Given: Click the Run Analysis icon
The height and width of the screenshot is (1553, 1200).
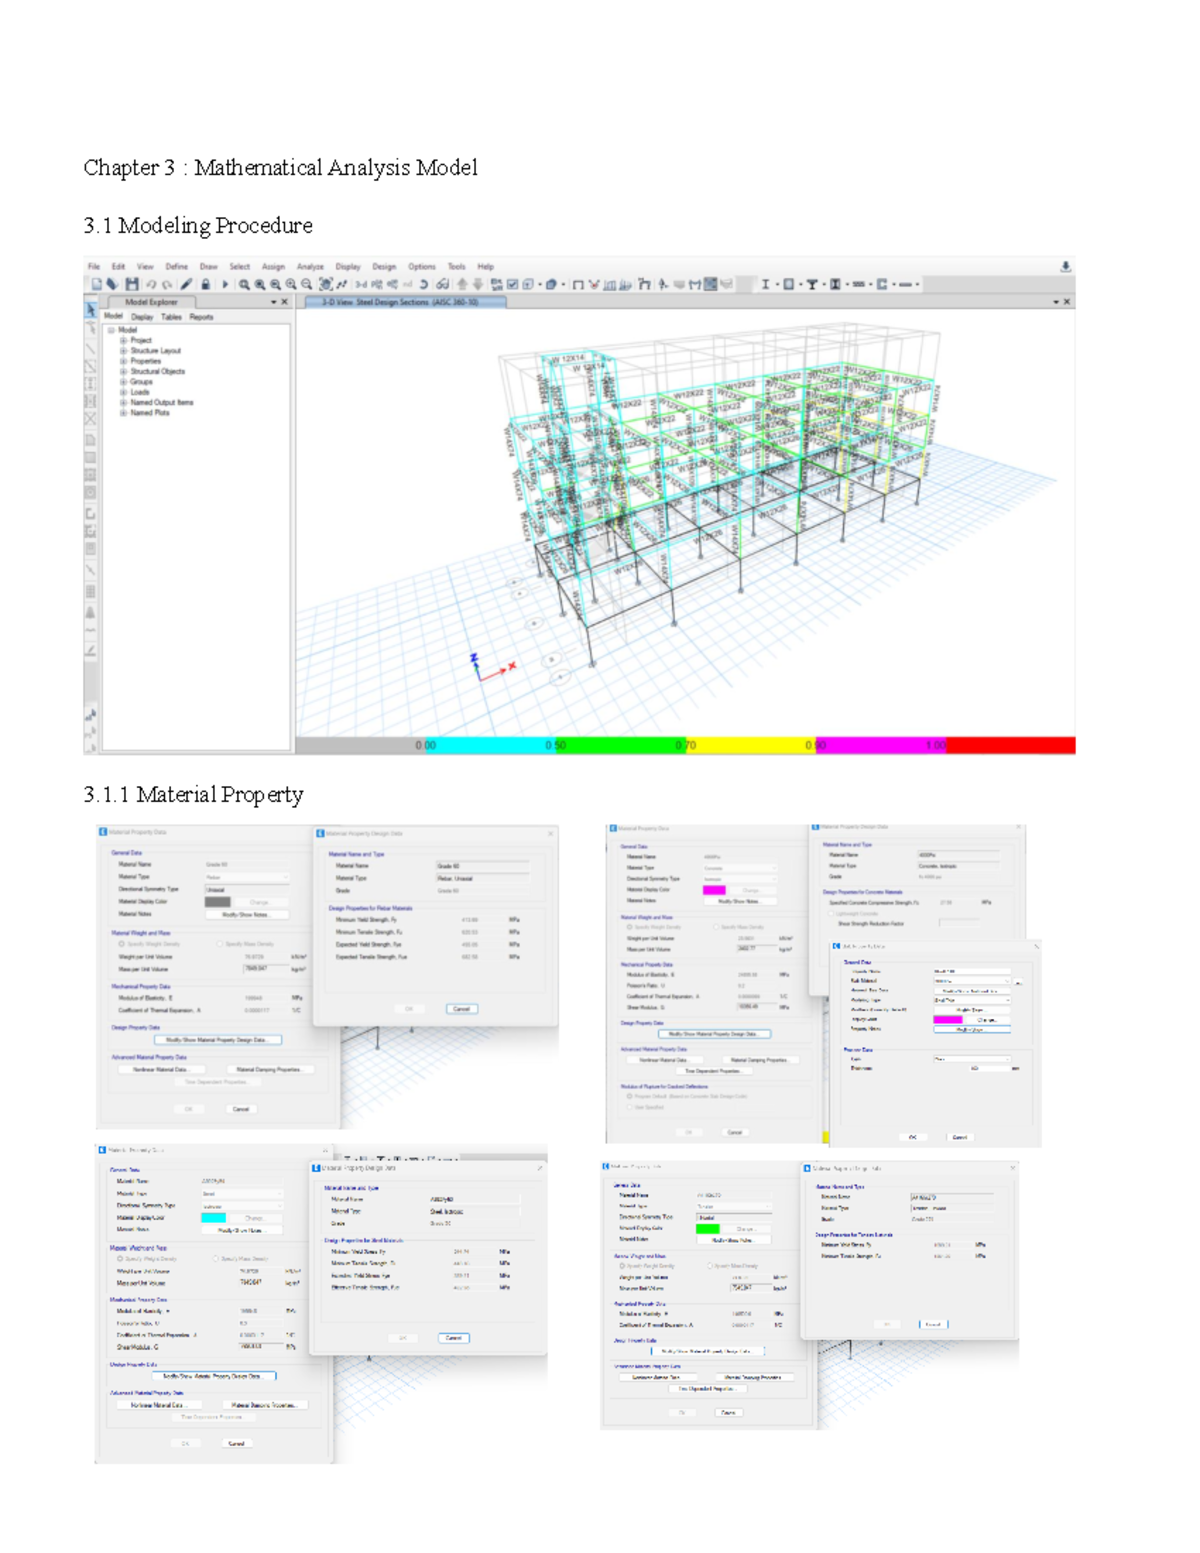Looking at the screenshot, I should point(224,284).
